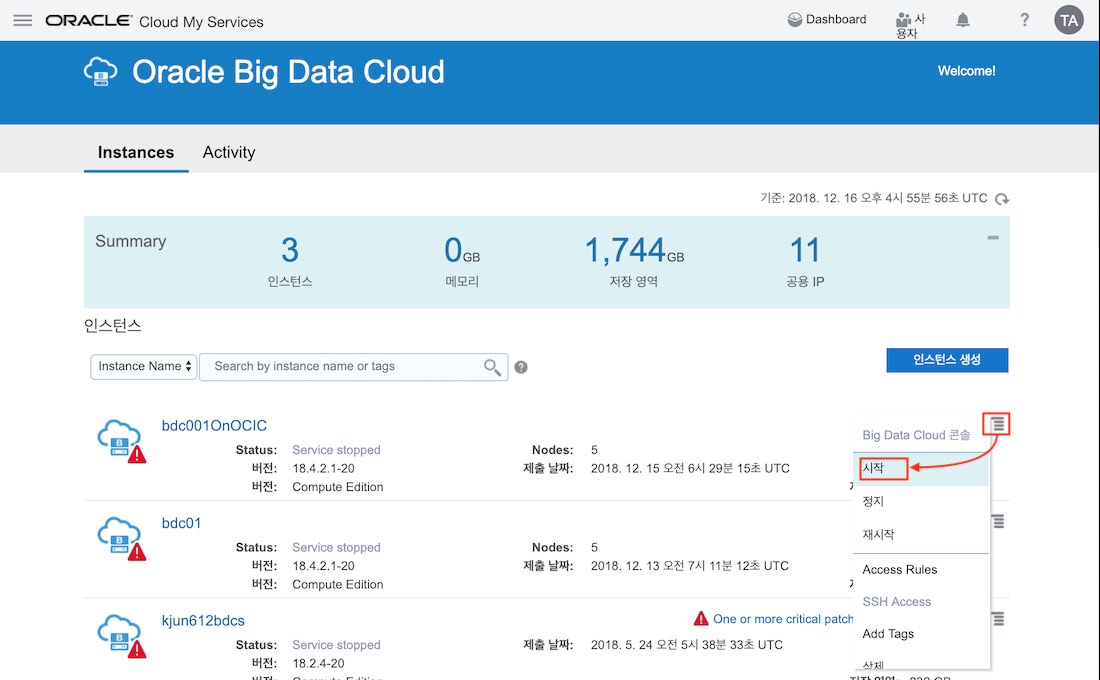Open bdc01 instance action menu icon

(997, 522)
